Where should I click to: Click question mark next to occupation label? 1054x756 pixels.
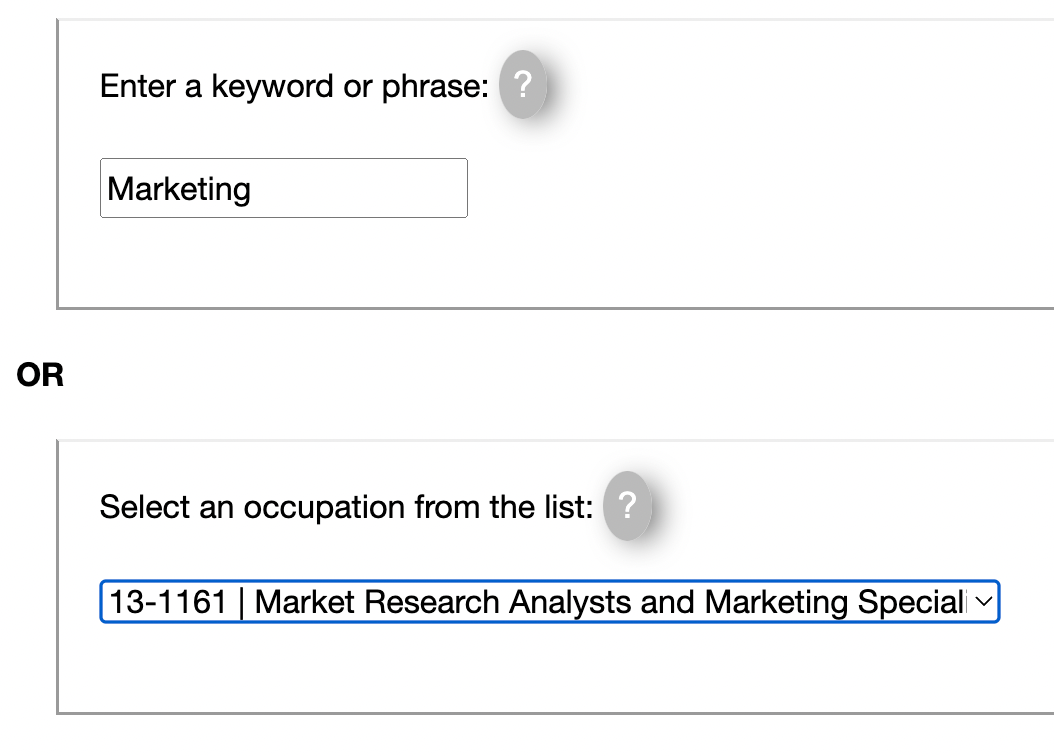point(627,506)
